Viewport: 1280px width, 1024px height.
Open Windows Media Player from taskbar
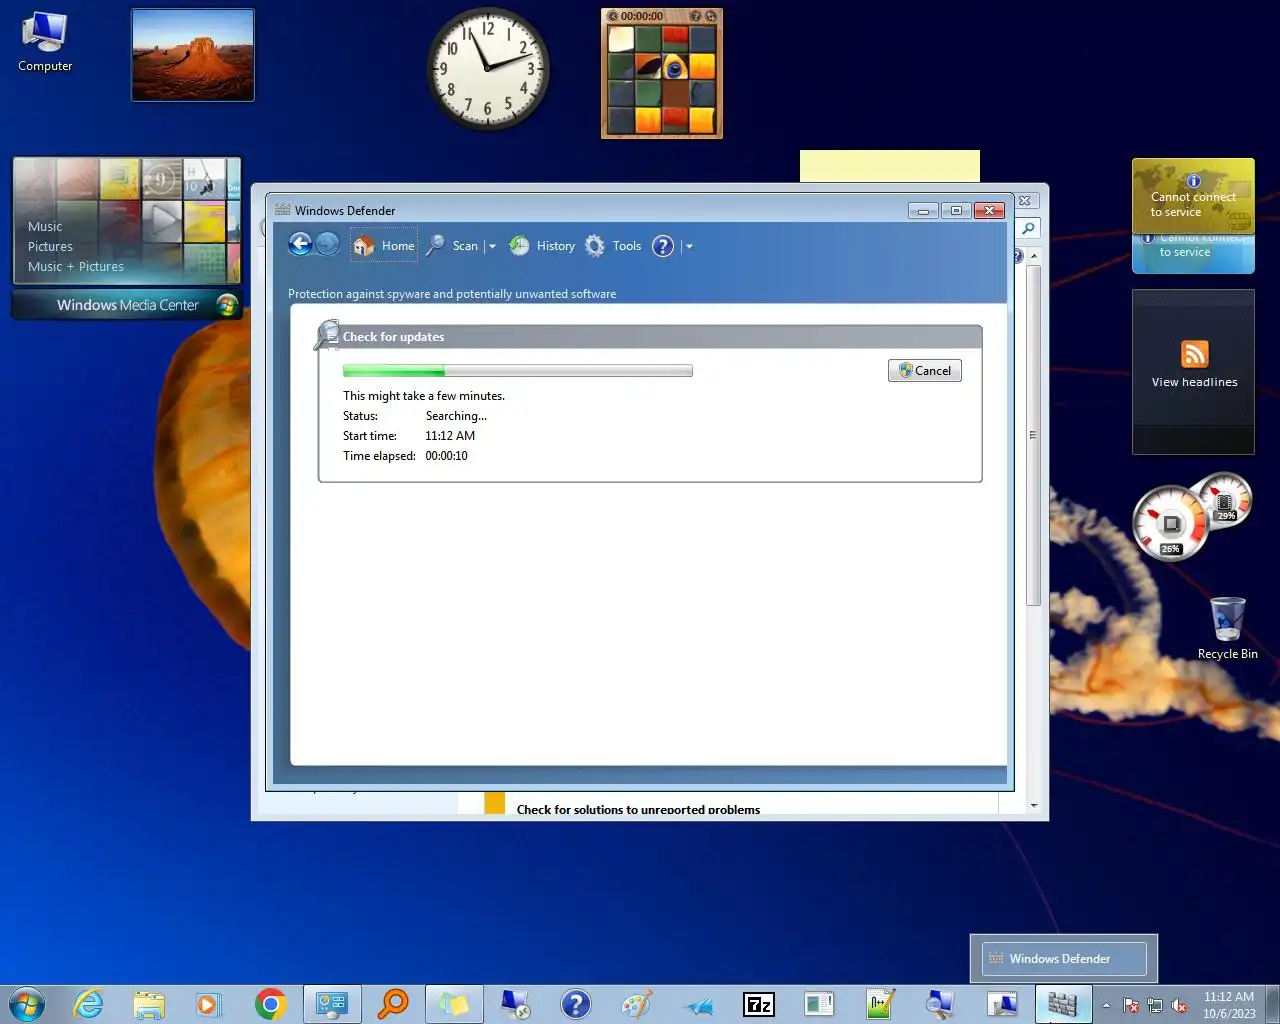pos(209,1004)
